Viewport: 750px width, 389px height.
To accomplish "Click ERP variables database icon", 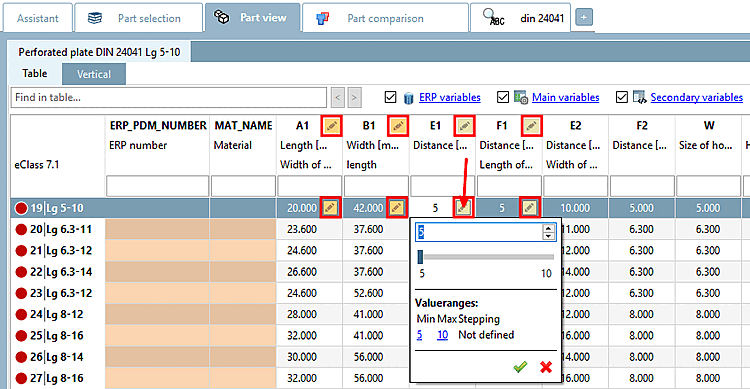I will 408,98.
